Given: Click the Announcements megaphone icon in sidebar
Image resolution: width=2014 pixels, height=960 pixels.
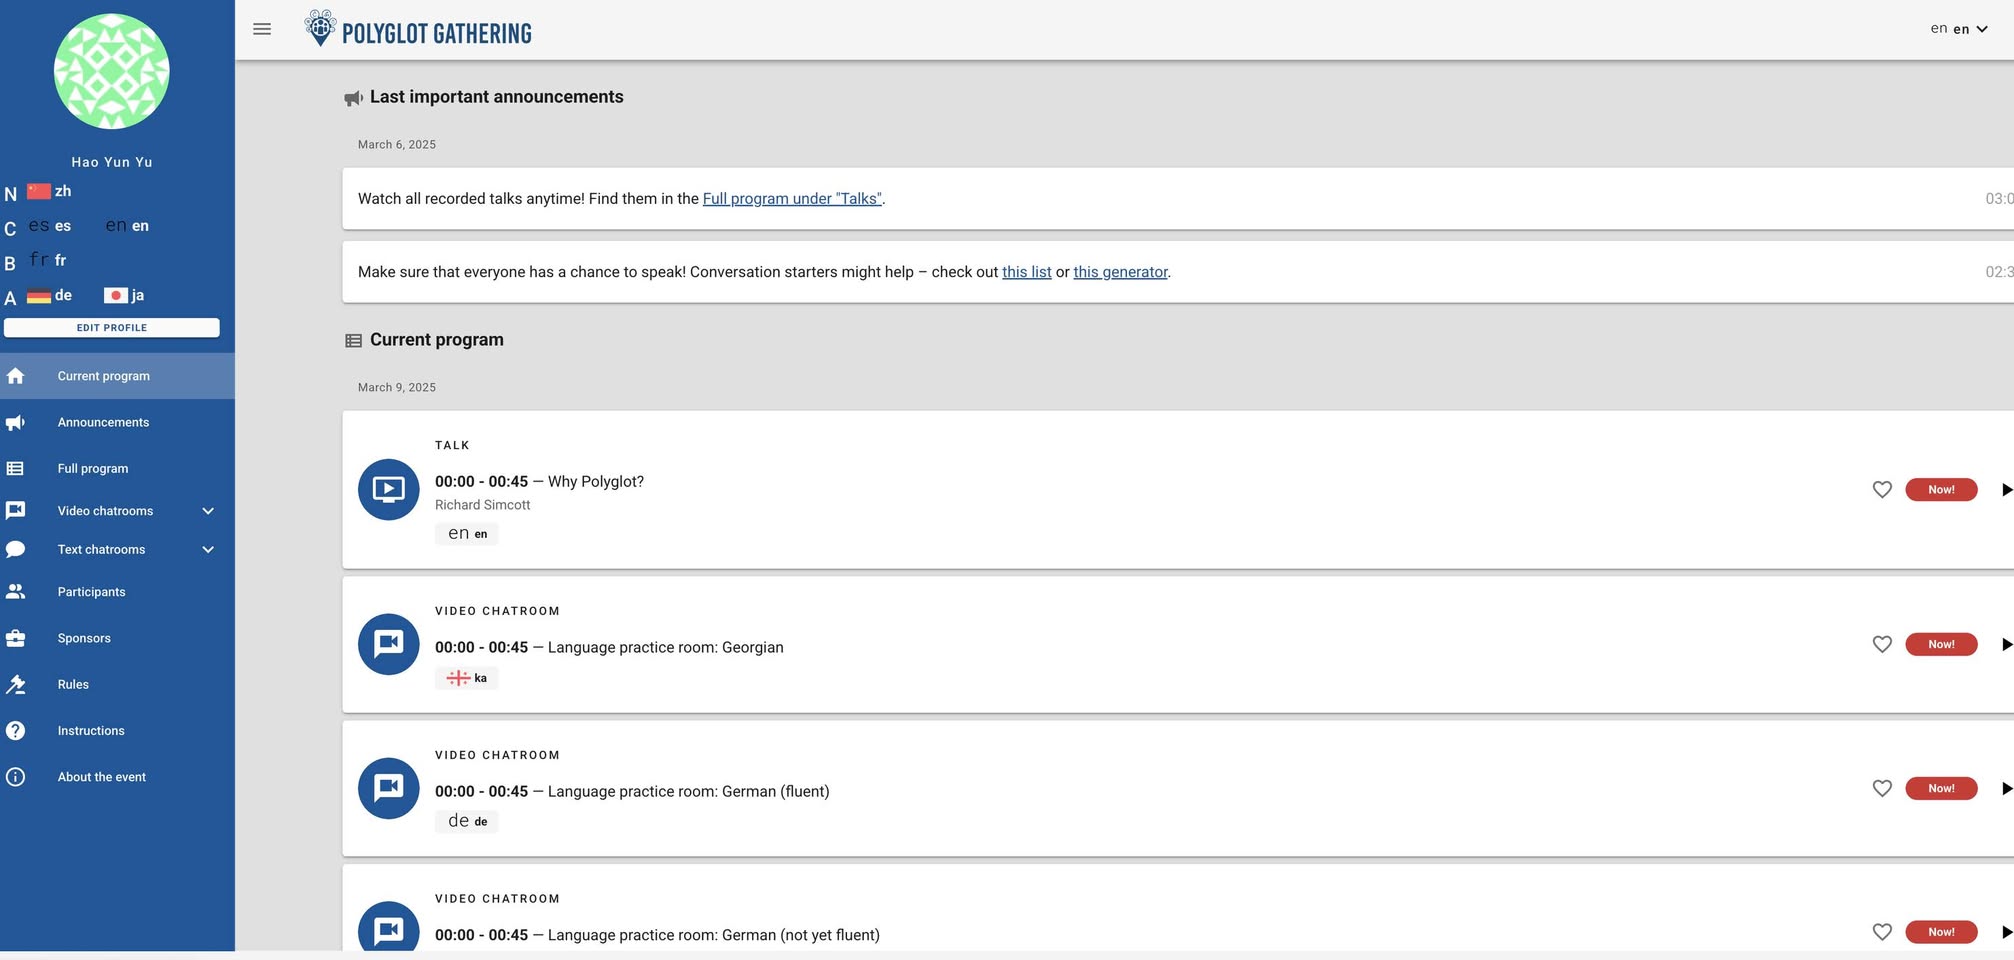Looking at the screenshot, I should point(15,422).
